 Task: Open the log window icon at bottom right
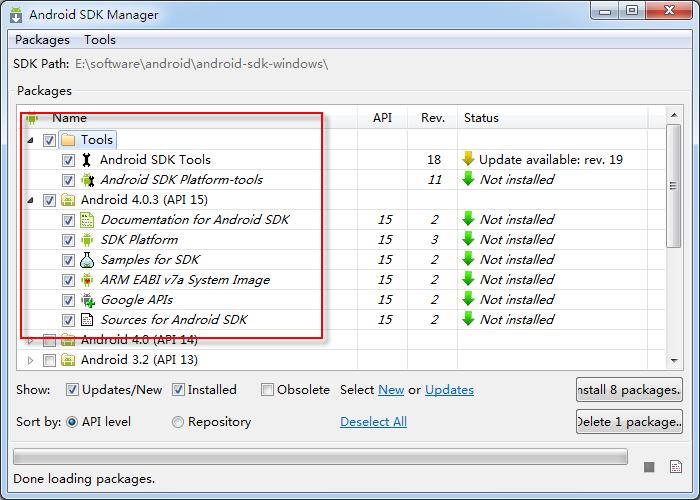676,467
